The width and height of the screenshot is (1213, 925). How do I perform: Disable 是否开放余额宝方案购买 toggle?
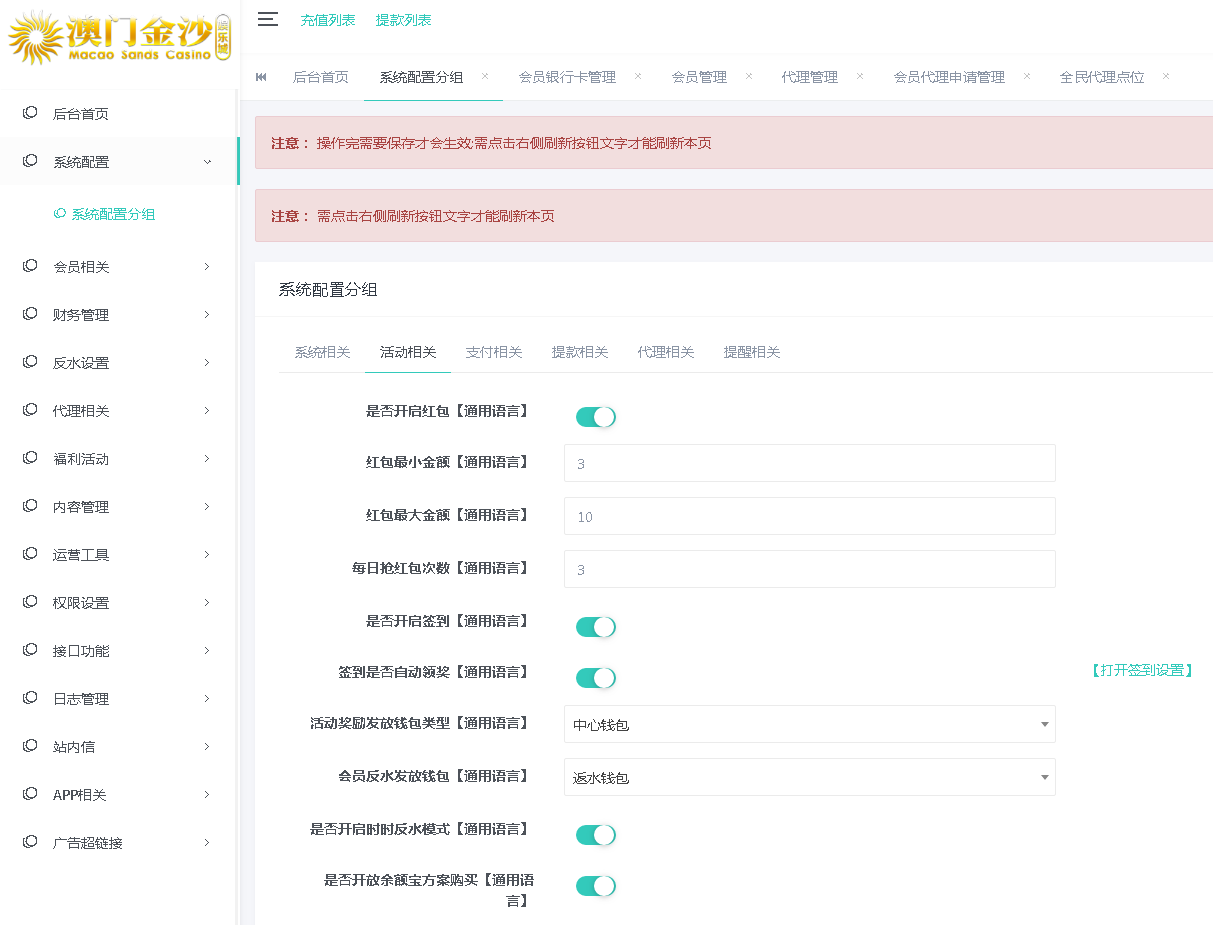click(x=595, y=885)
